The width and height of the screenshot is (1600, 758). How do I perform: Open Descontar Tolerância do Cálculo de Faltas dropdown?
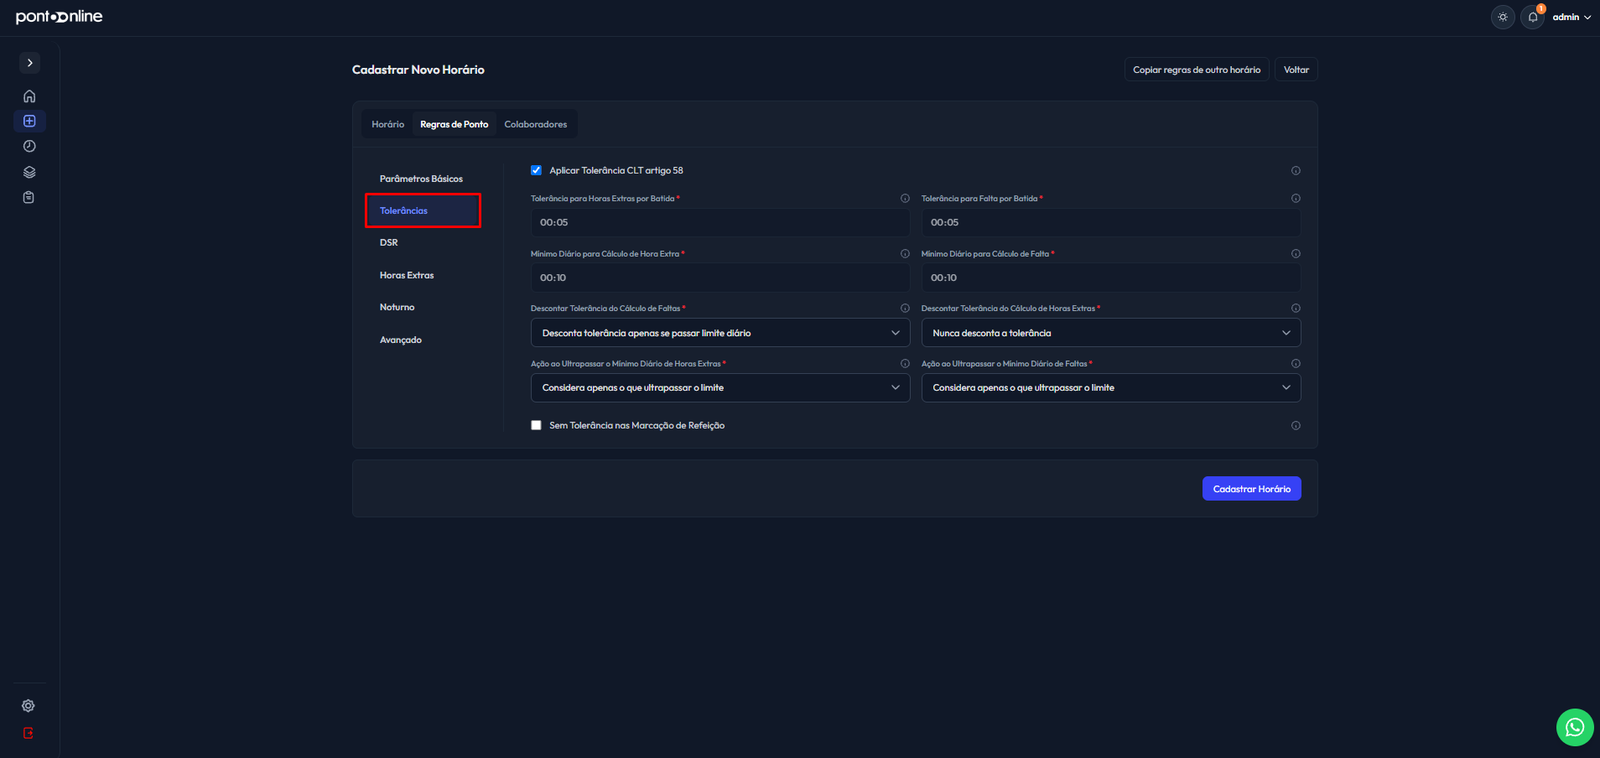[720, 333]
